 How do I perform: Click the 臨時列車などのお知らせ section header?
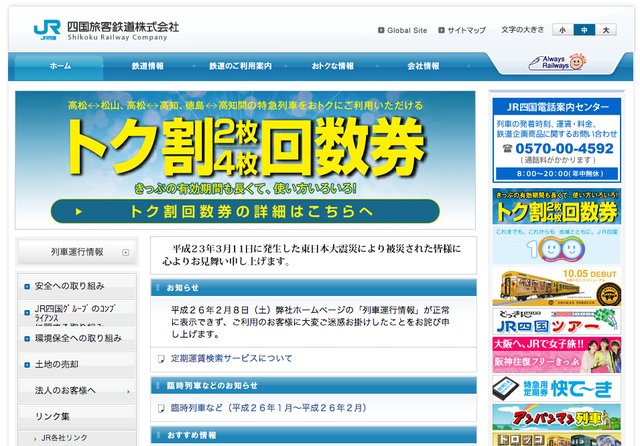coord(313,386)
